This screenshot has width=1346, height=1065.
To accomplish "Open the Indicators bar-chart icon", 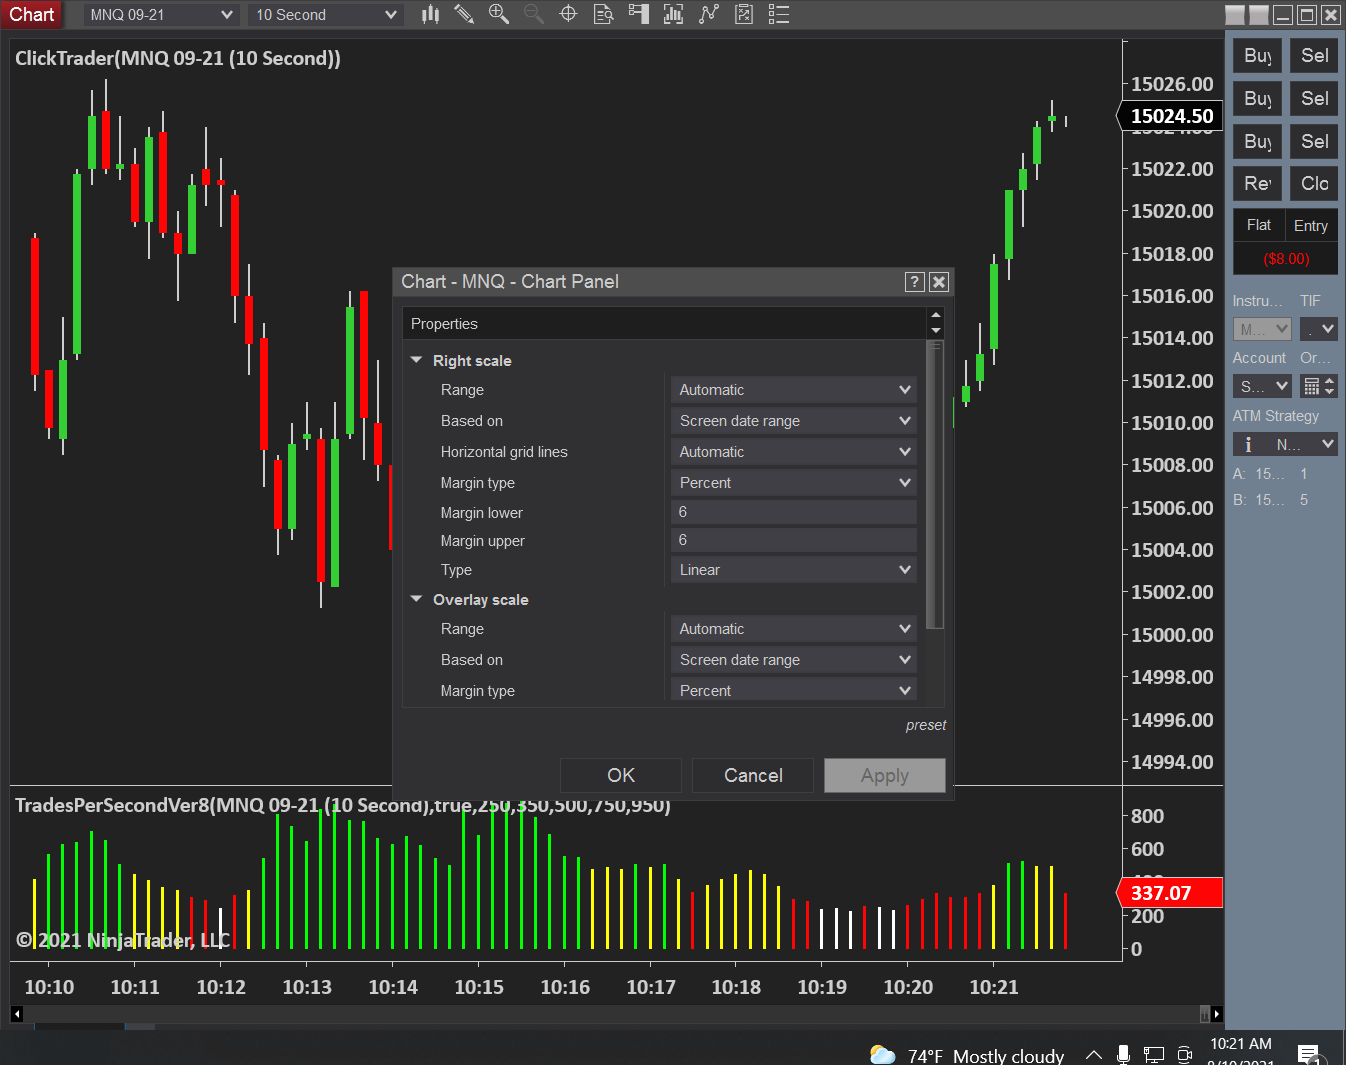I will (673, 14).
